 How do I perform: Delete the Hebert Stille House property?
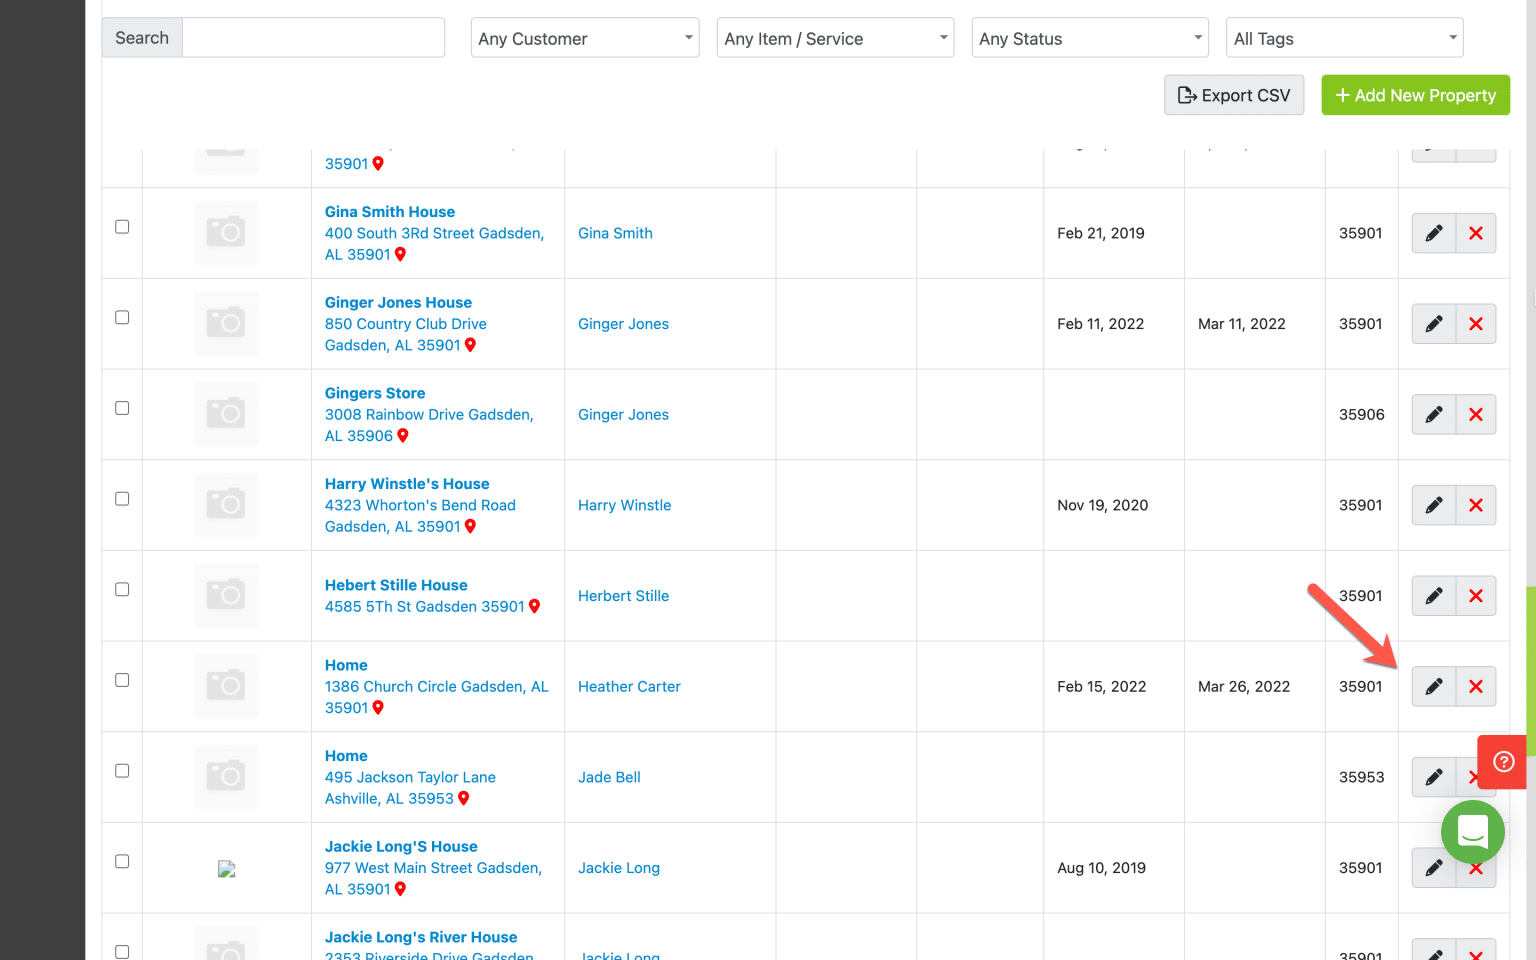point(1475,596)
